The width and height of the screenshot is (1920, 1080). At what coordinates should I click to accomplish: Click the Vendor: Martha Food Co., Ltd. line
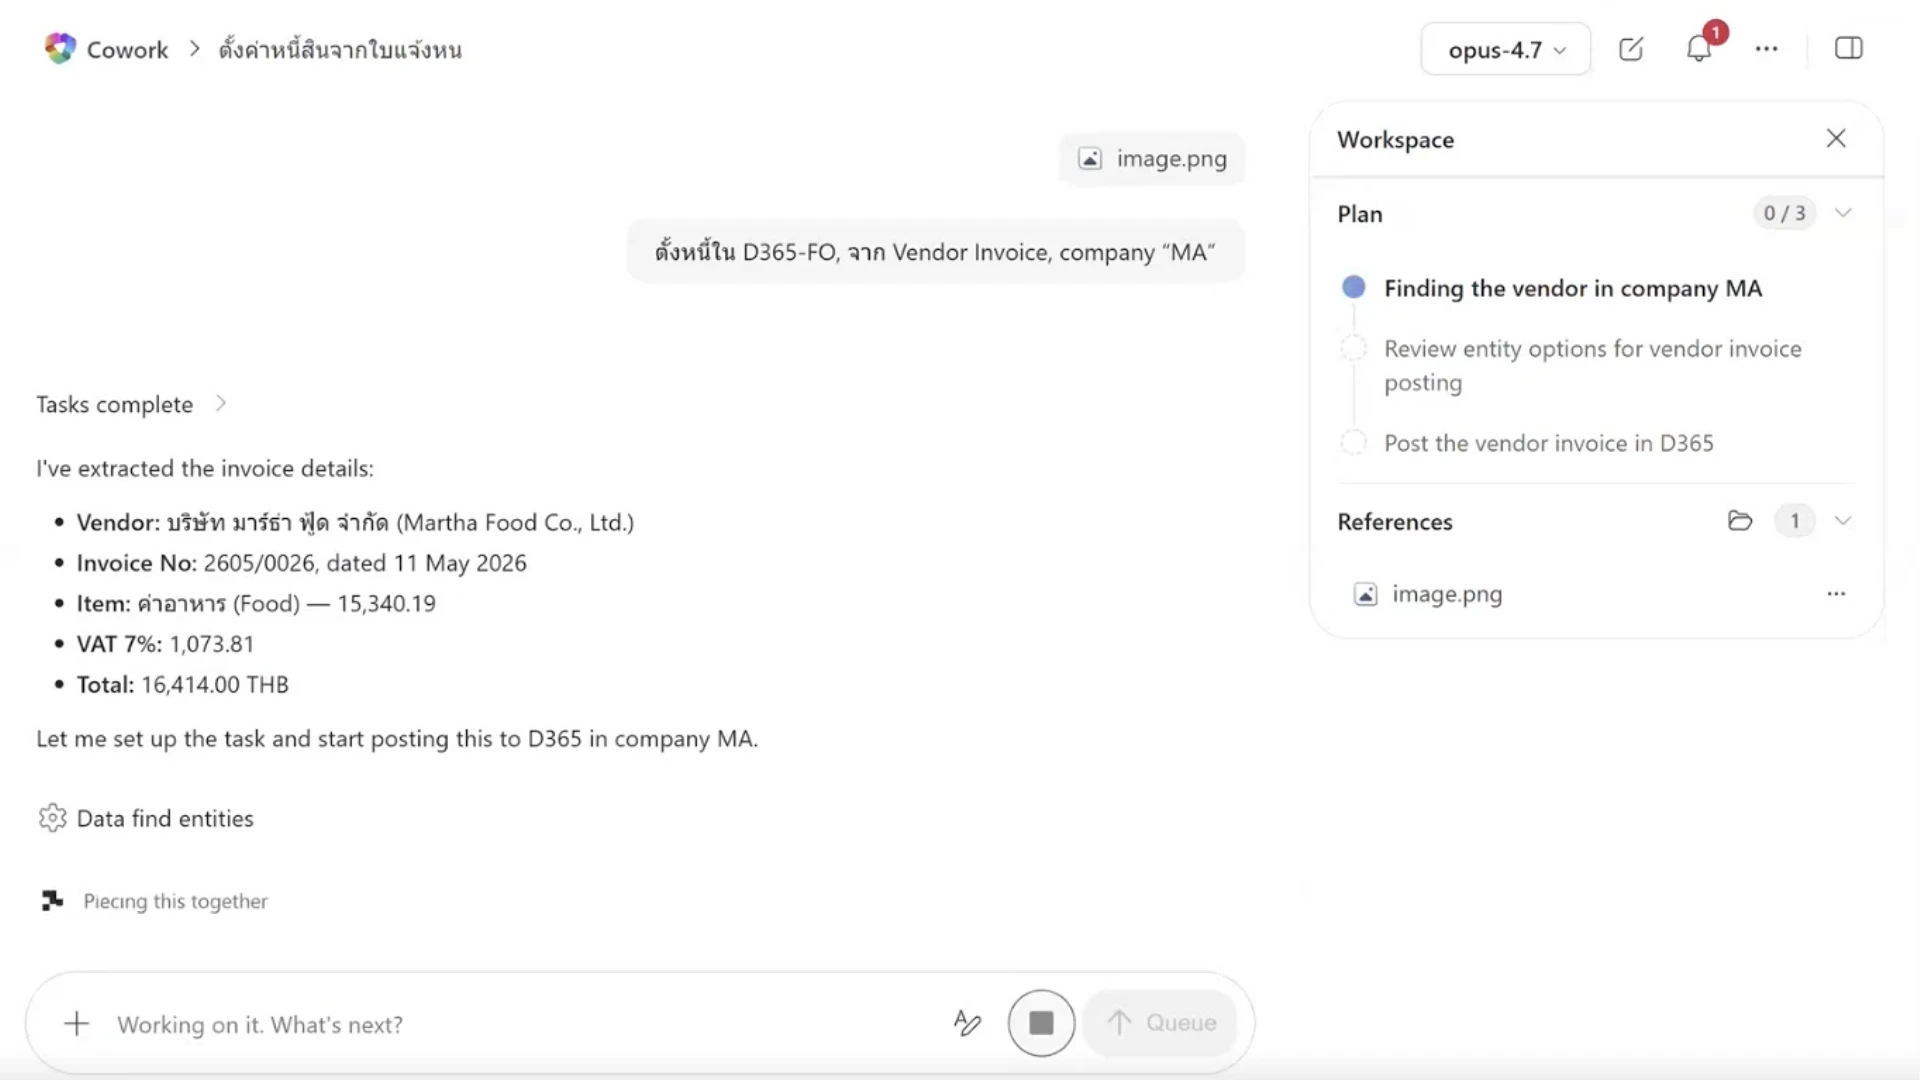pyautogui.click(x=355, y=522)
